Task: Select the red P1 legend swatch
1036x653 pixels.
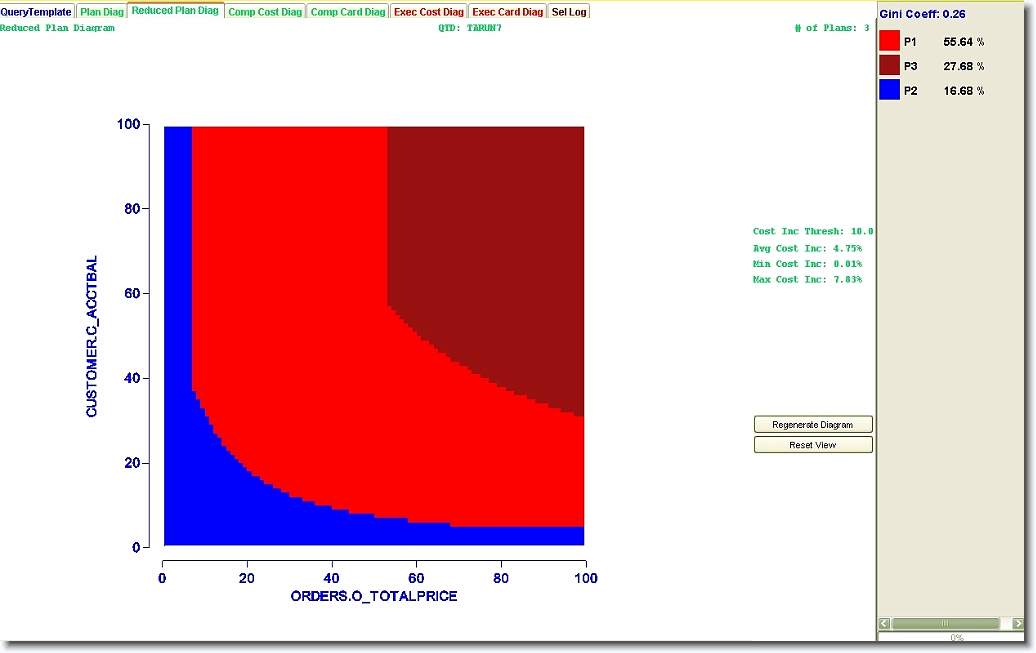Action: (x=889, y=42)
